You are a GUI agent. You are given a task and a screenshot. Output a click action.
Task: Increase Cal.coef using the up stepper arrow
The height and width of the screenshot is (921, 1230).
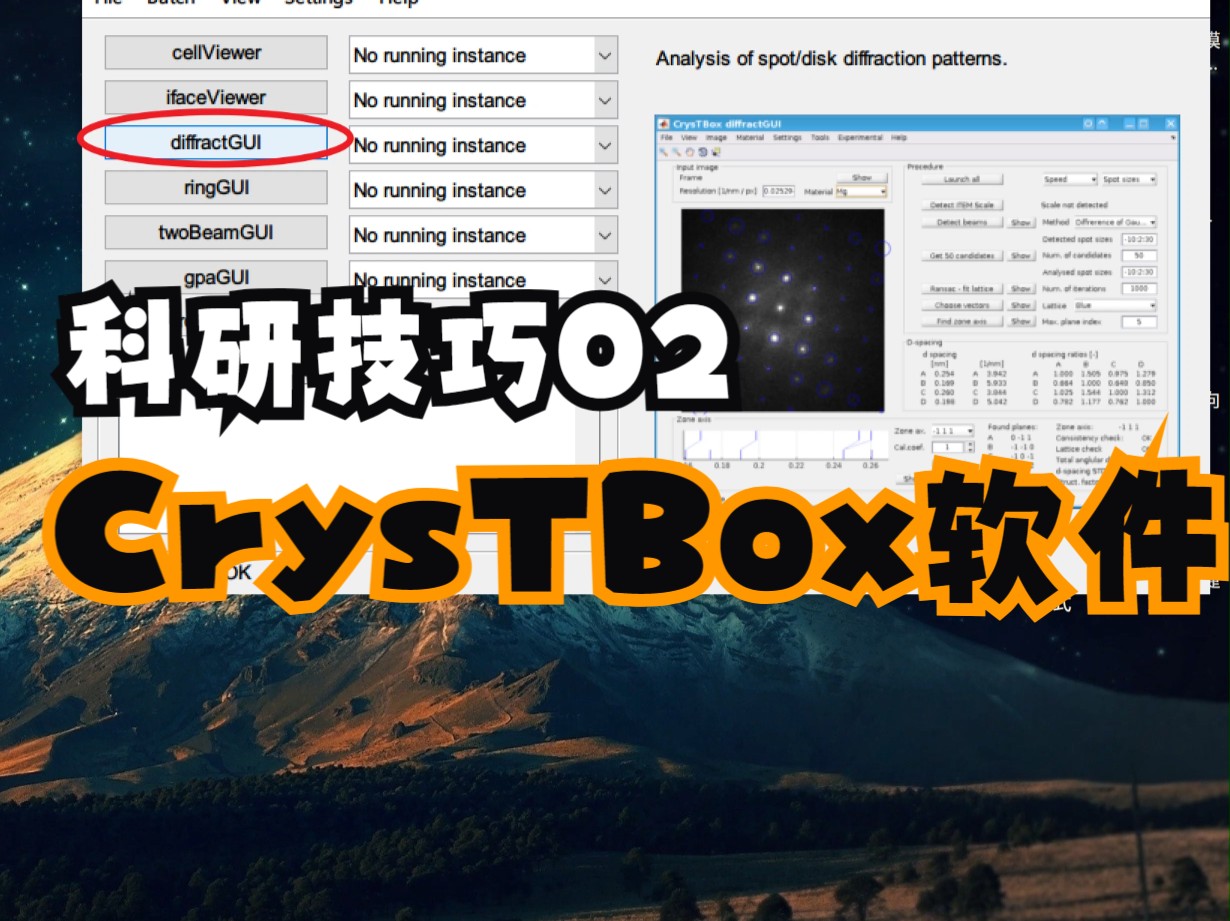tap(970, 444)
